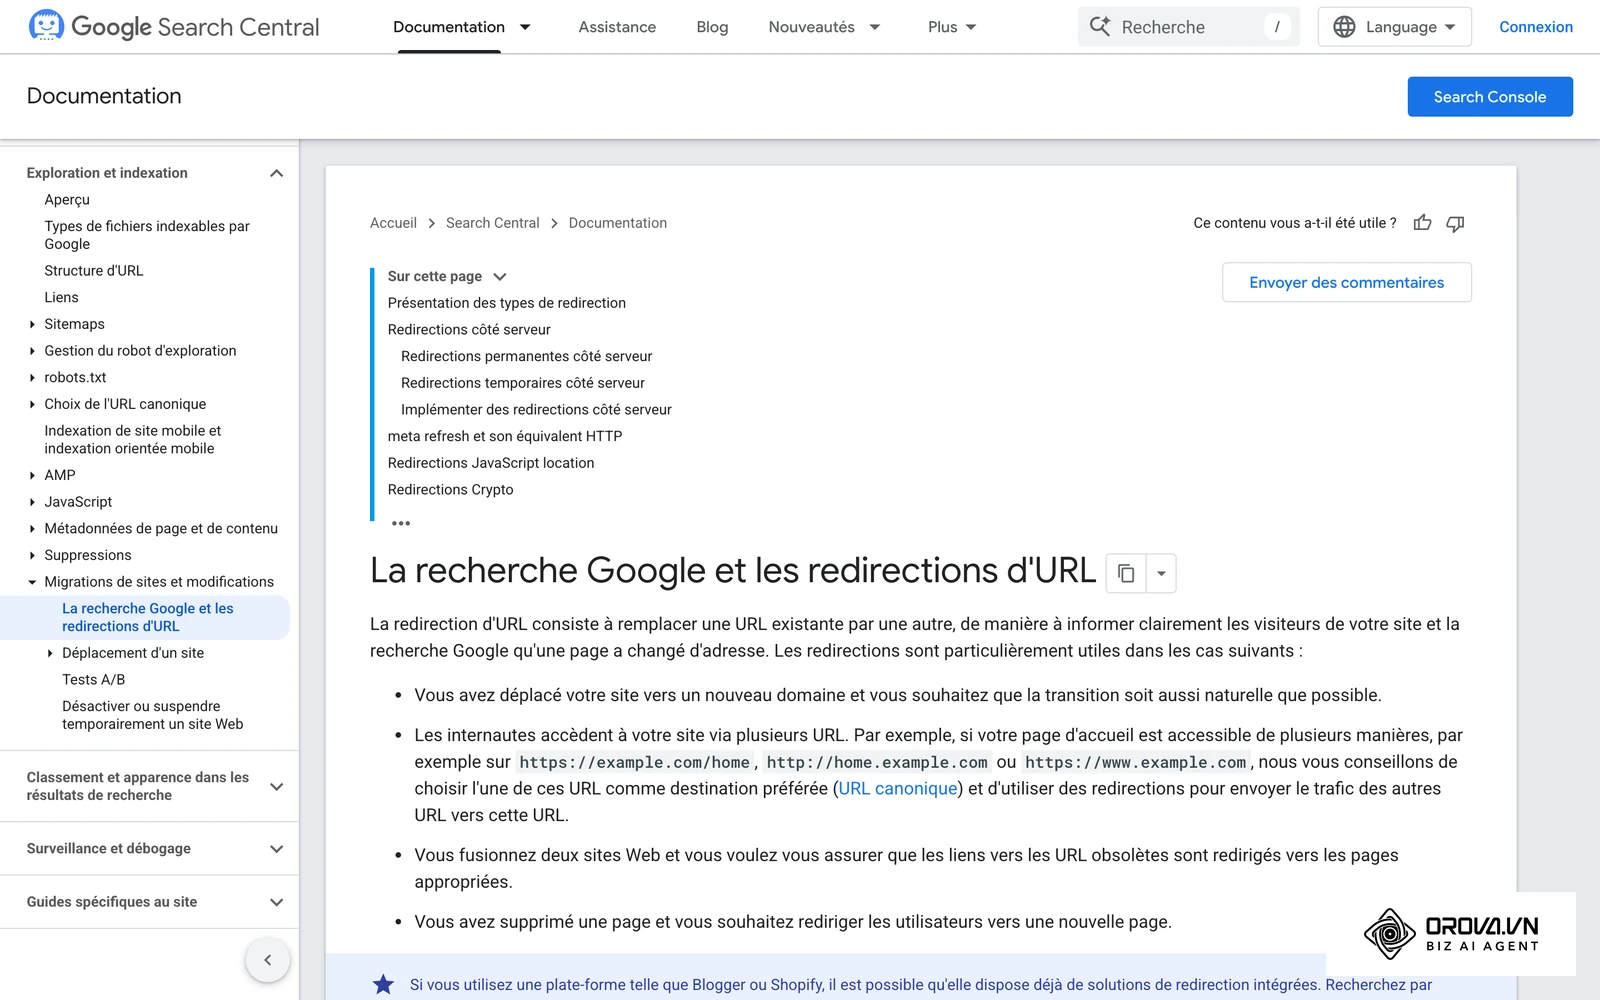Collapse the left sidebar with the chevron button
The image size is (1600, 1000).
(x=267, y=960)
